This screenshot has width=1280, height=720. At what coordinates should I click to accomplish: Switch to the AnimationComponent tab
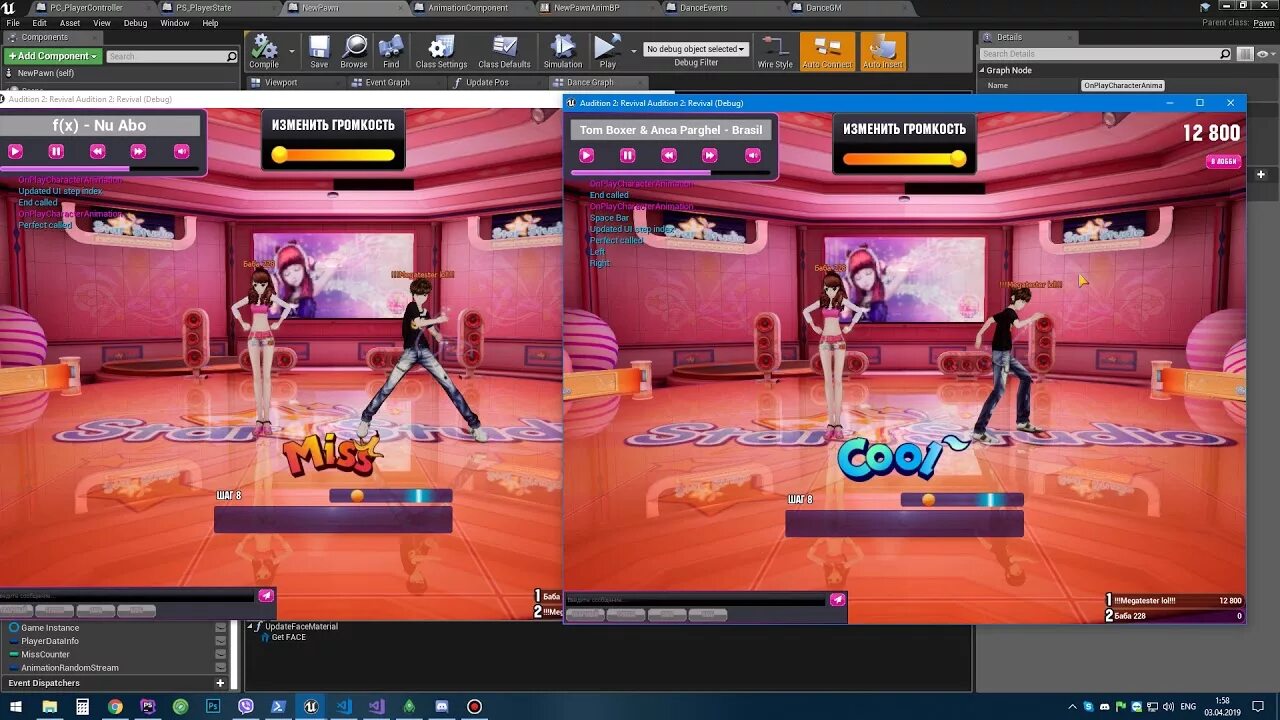[467, 8]
